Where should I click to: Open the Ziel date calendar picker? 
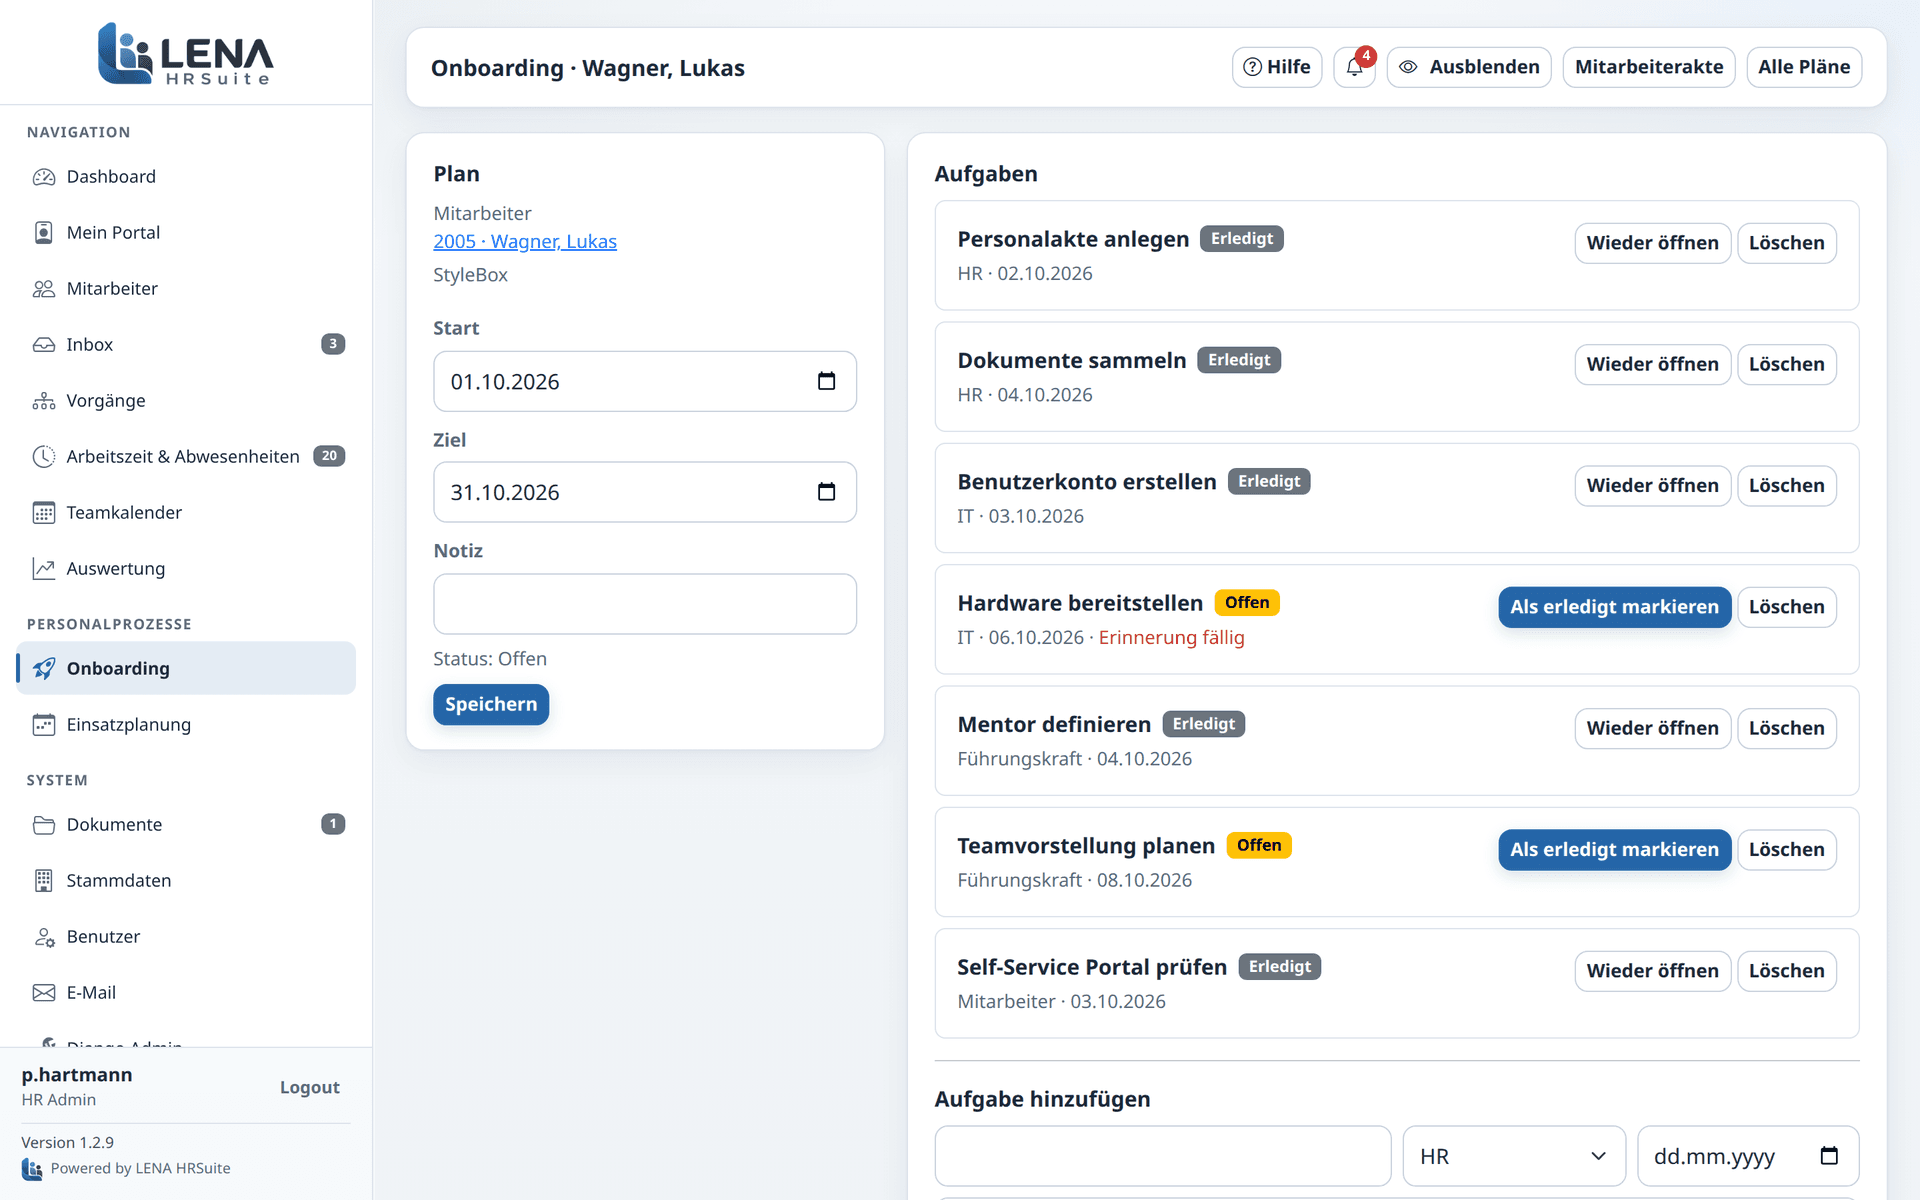pyautogui.click(x=826, y=492)
